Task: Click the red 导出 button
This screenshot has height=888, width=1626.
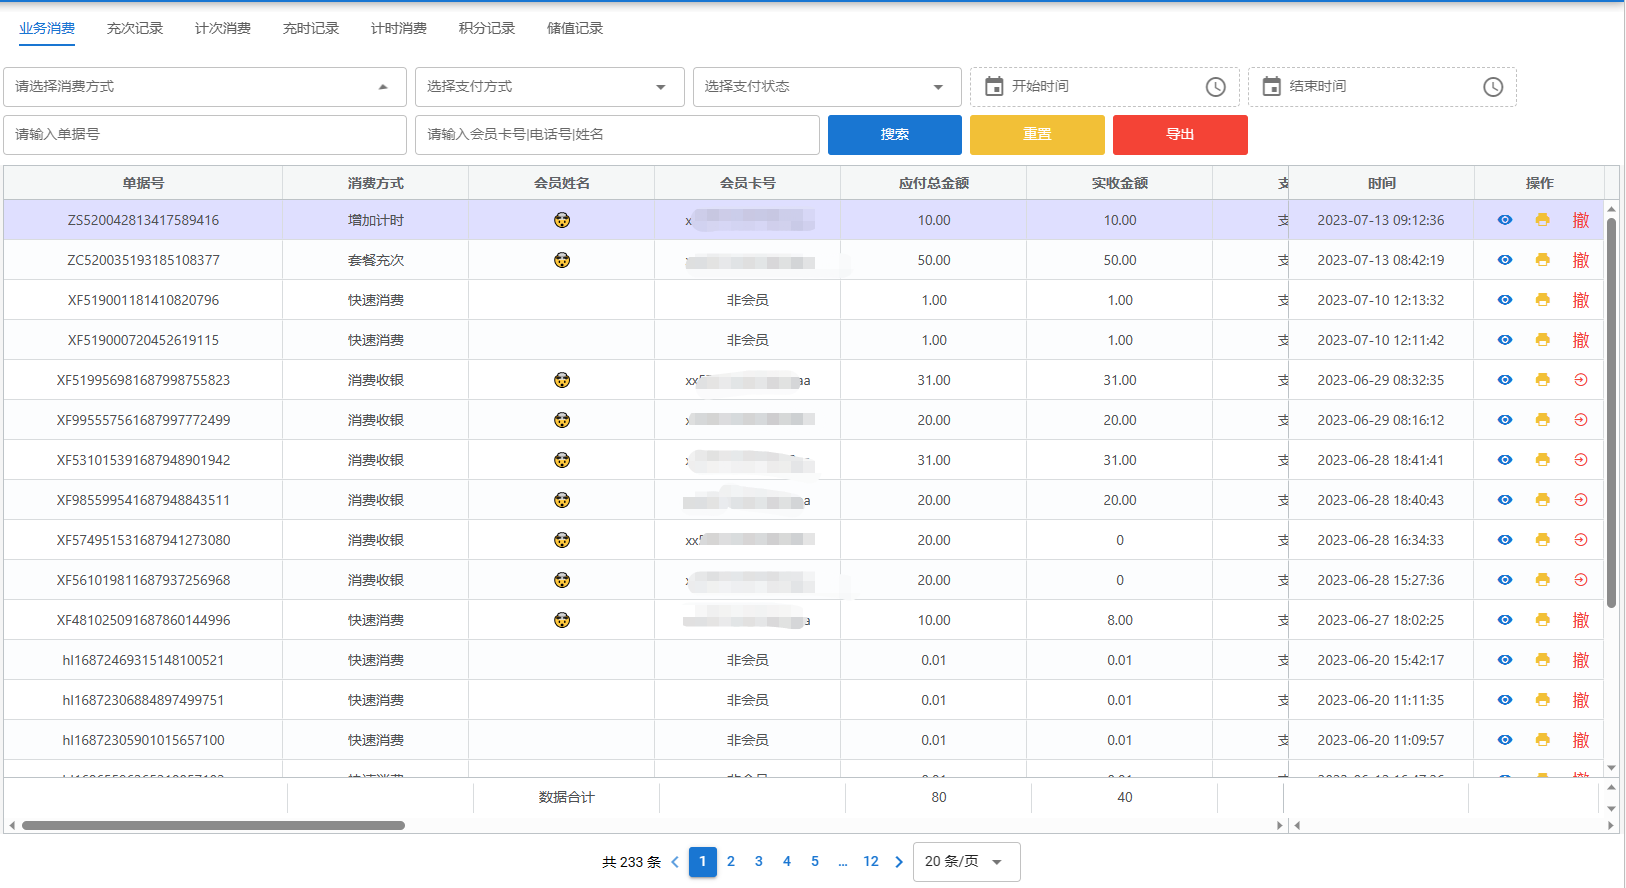Action: [x=1180, y=135]
